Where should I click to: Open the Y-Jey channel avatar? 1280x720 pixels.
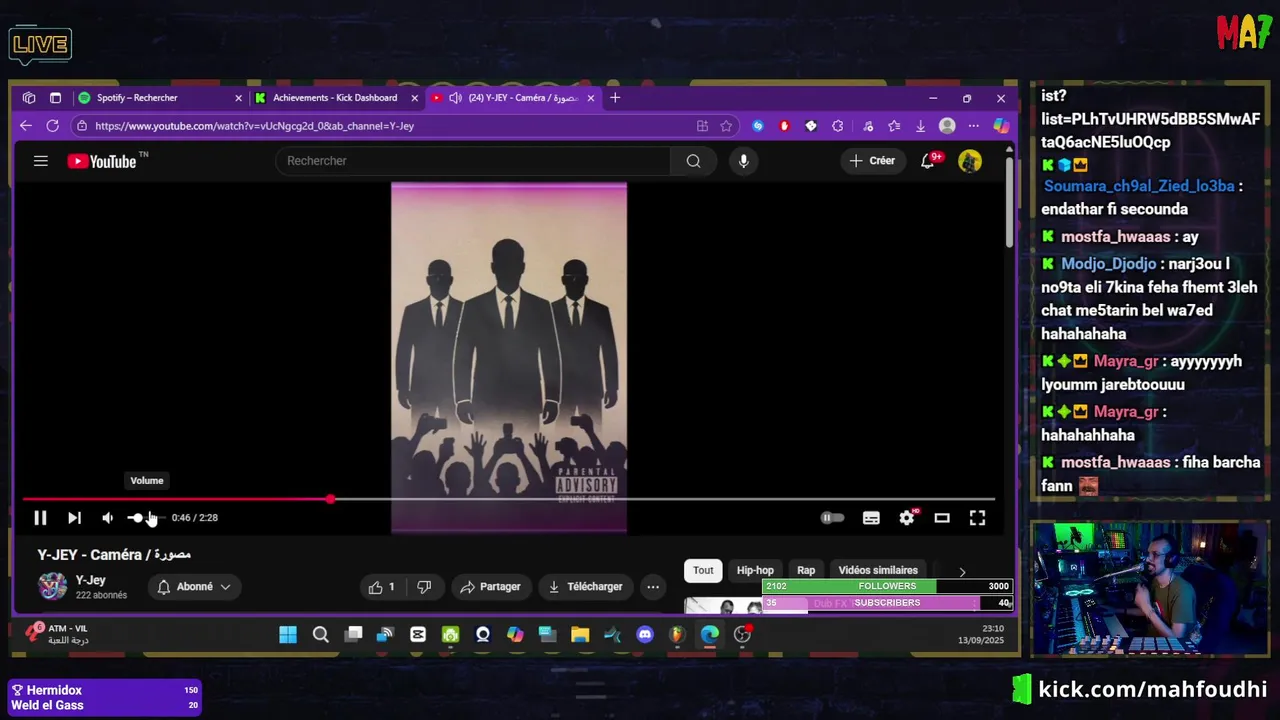[52, 586]
